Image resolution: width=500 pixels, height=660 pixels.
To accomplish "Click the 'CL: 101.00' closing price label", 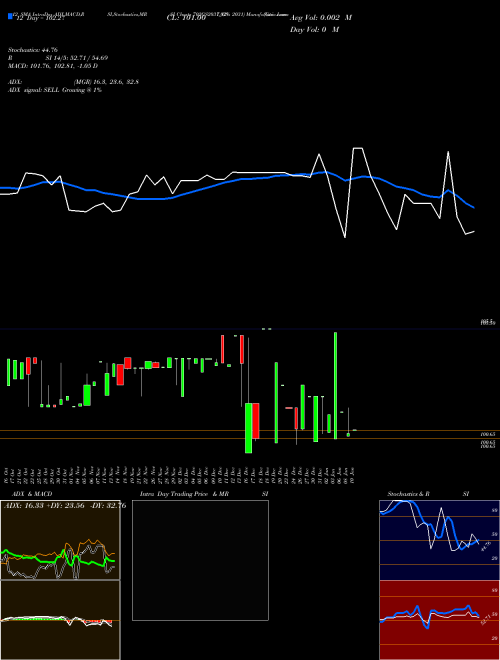I will point(186,19).
